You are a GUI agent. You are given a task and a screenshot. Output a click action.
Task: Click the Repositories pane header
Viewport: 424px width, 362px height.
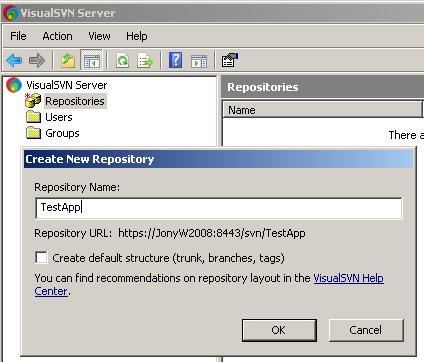[322, 87]
